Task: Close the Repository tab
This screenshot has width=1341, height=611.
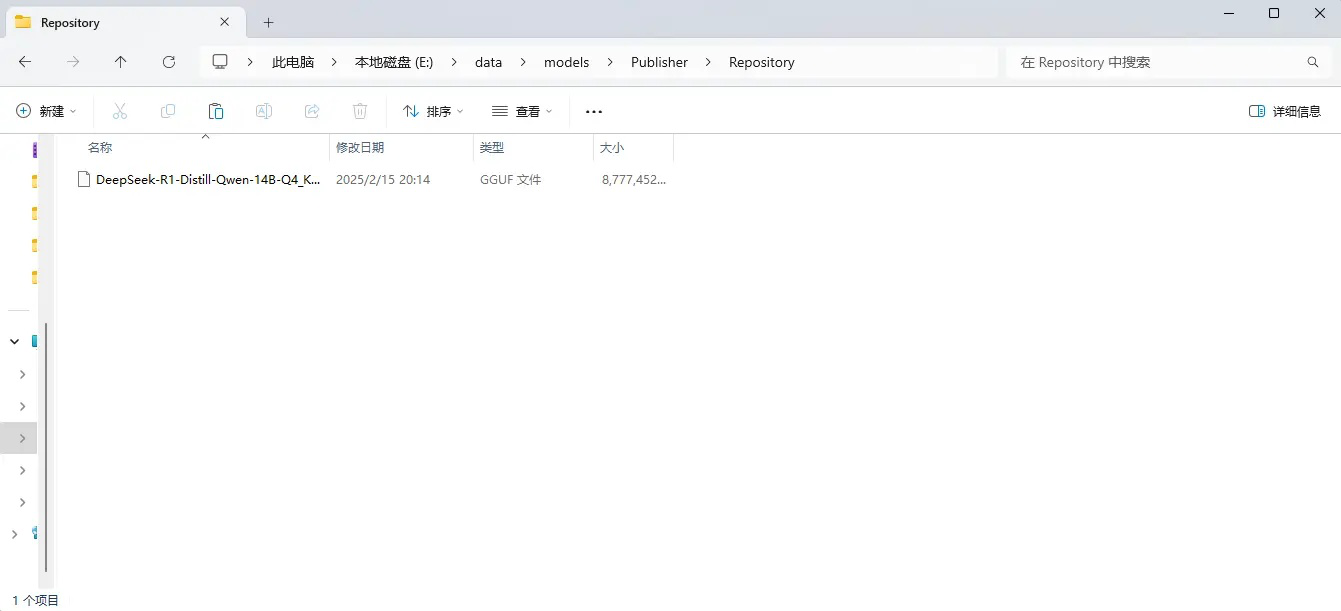Action: click(225, 22)
